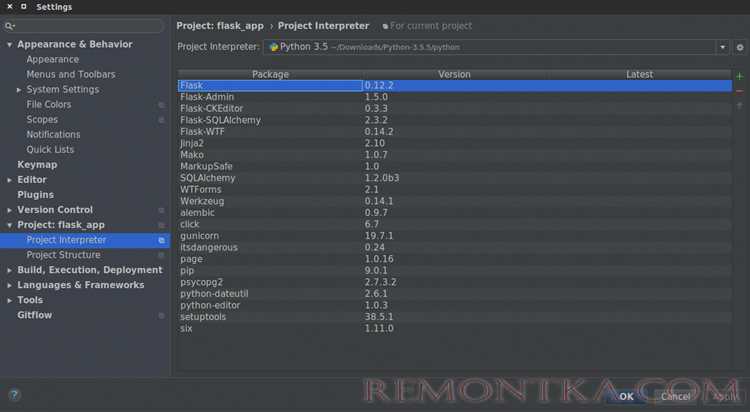Expand Build, Execution, Deployment section
This screenshot has width=750, height=412.
pos(9,270)
